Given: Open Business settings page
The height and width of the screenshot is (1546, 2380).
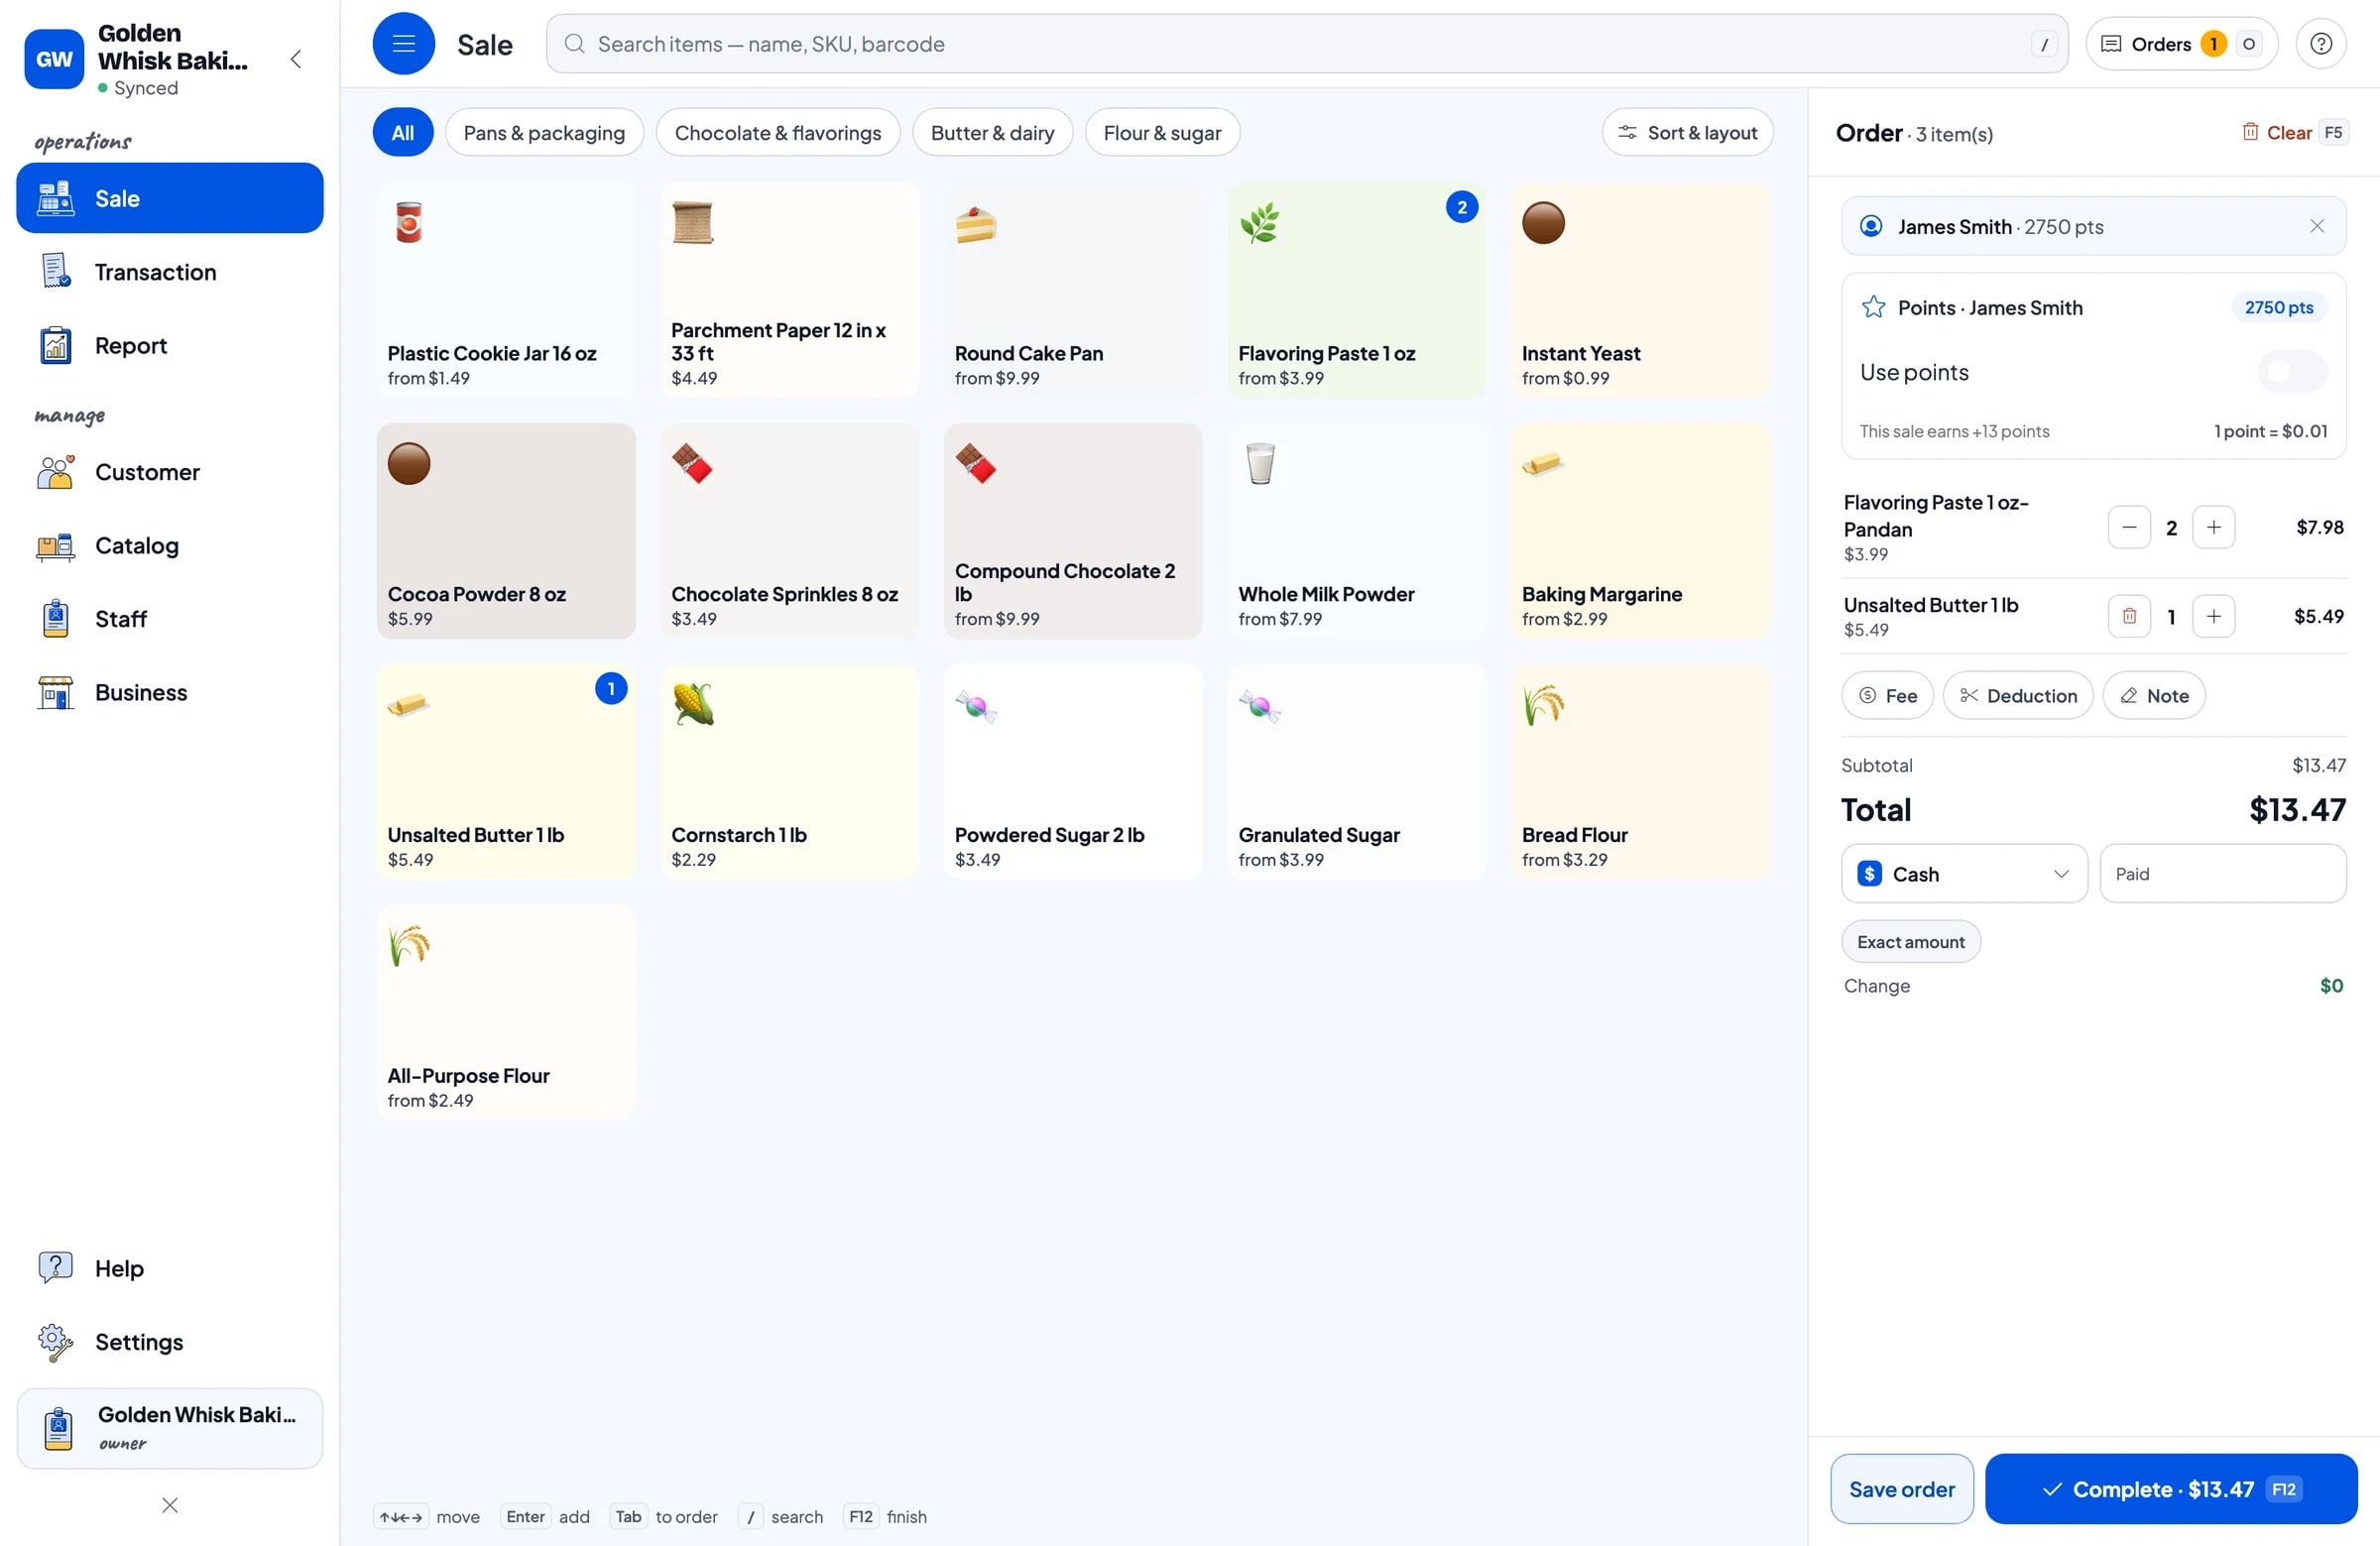Looking at the screenshot, I should [170, 692].
